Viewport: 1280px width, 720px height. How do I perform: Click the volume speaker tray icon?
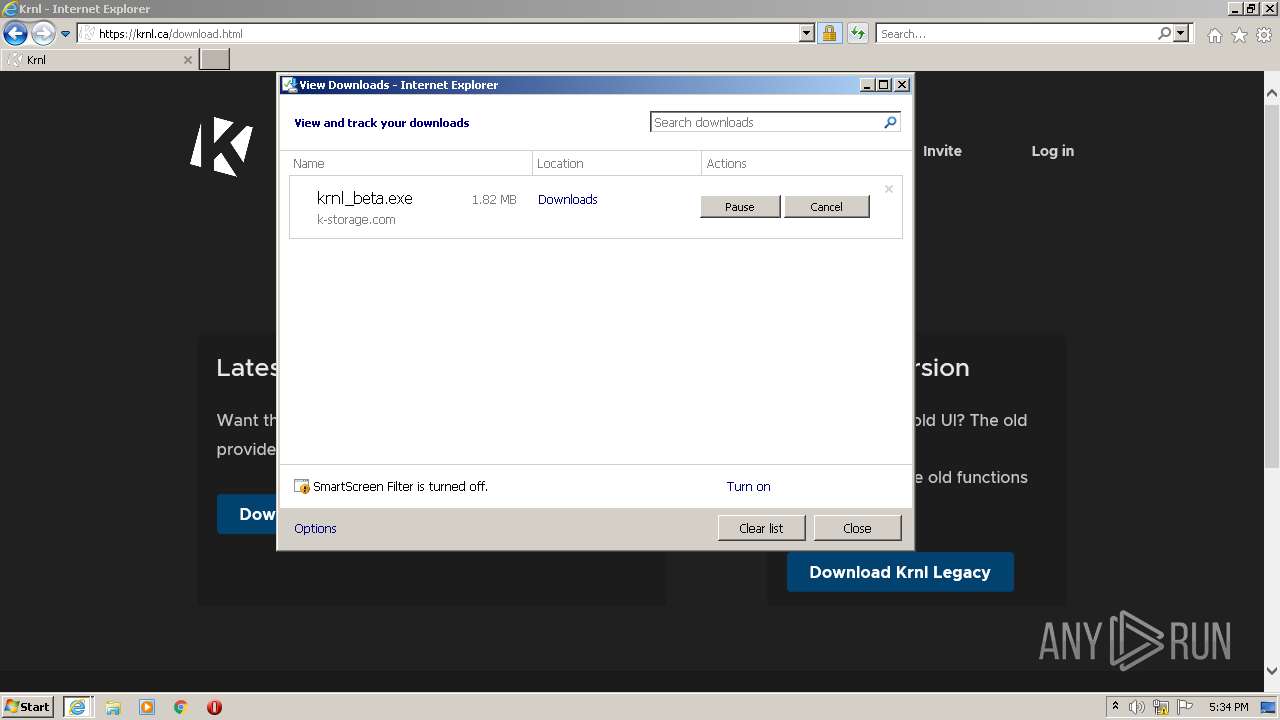click(x=1138, y=707)
